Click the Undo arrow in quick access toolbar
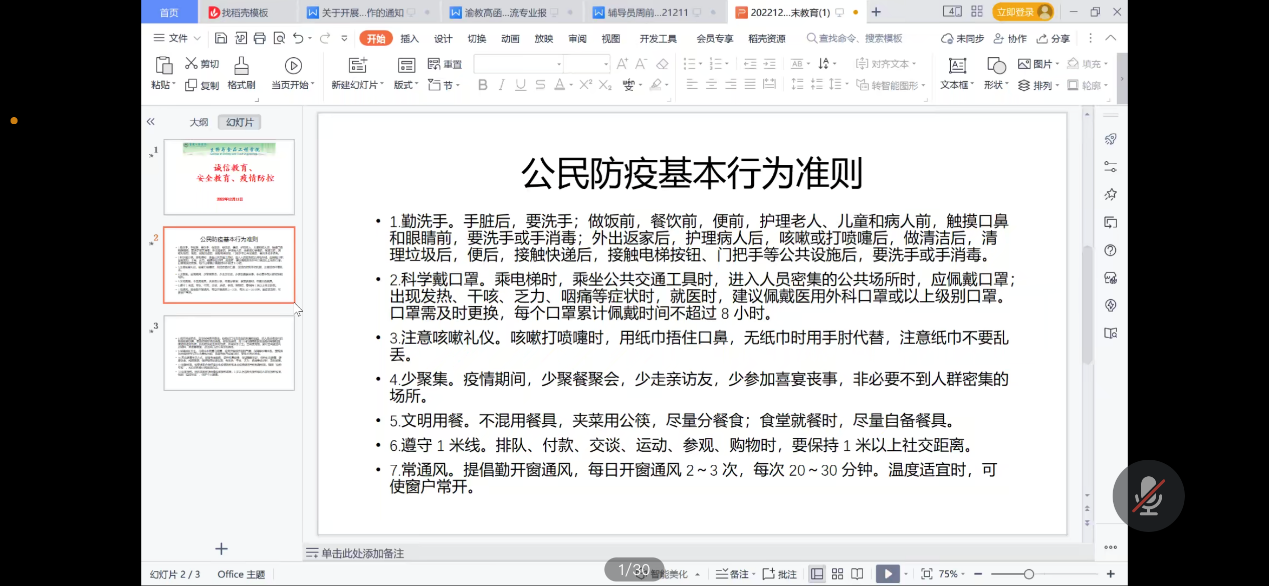1269x586 pixels. click(x=297, y=38)
